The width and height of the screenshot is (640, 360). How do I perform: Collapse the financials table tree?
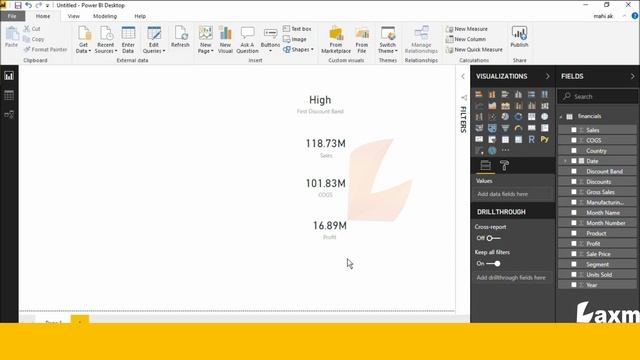coord(561,117)
